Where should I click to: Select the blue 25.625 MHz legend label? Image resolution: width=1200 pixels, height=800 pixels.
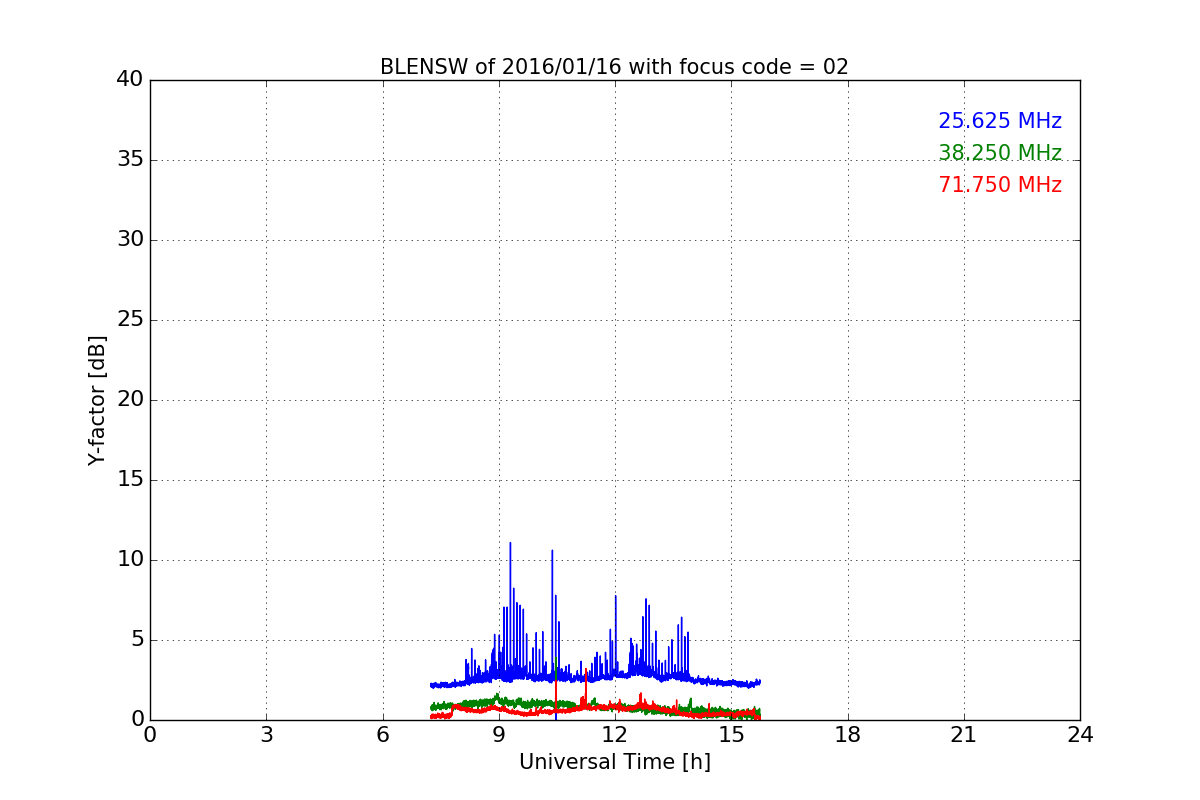coord(1000,121)
